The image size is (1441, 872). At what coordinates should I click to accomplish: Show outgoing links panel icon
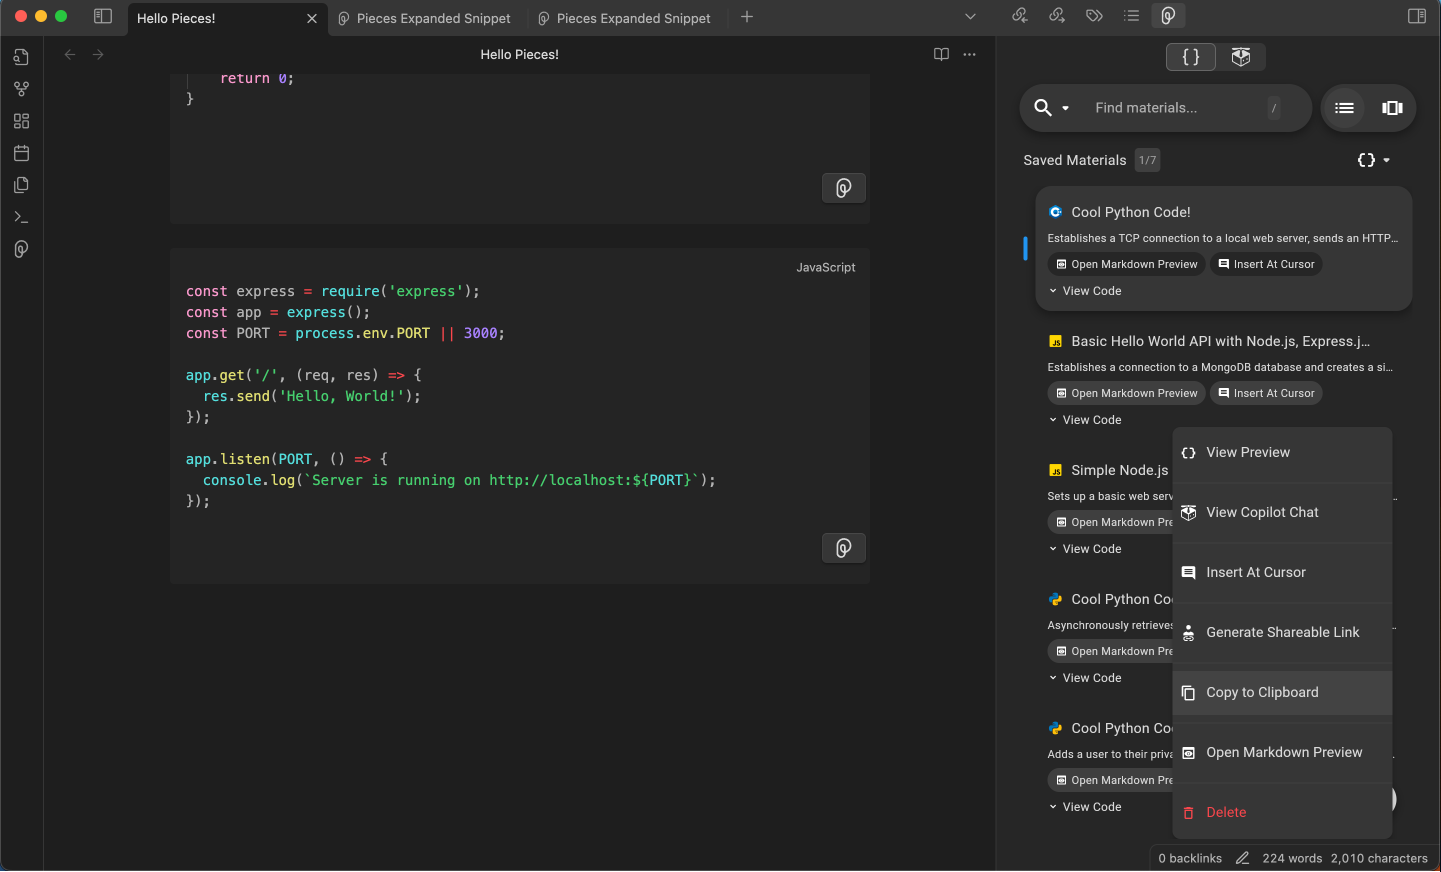[x=1057, y=16]
